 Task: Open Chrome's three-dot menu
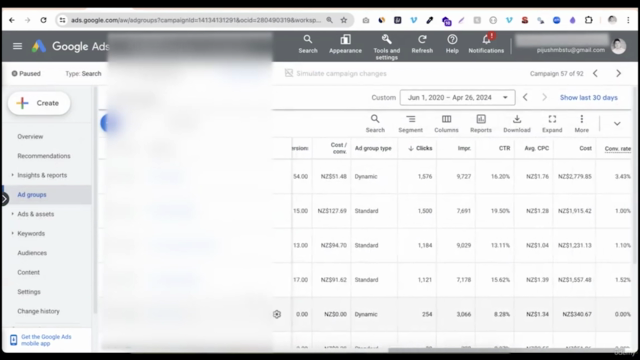[x=628, y=20]
